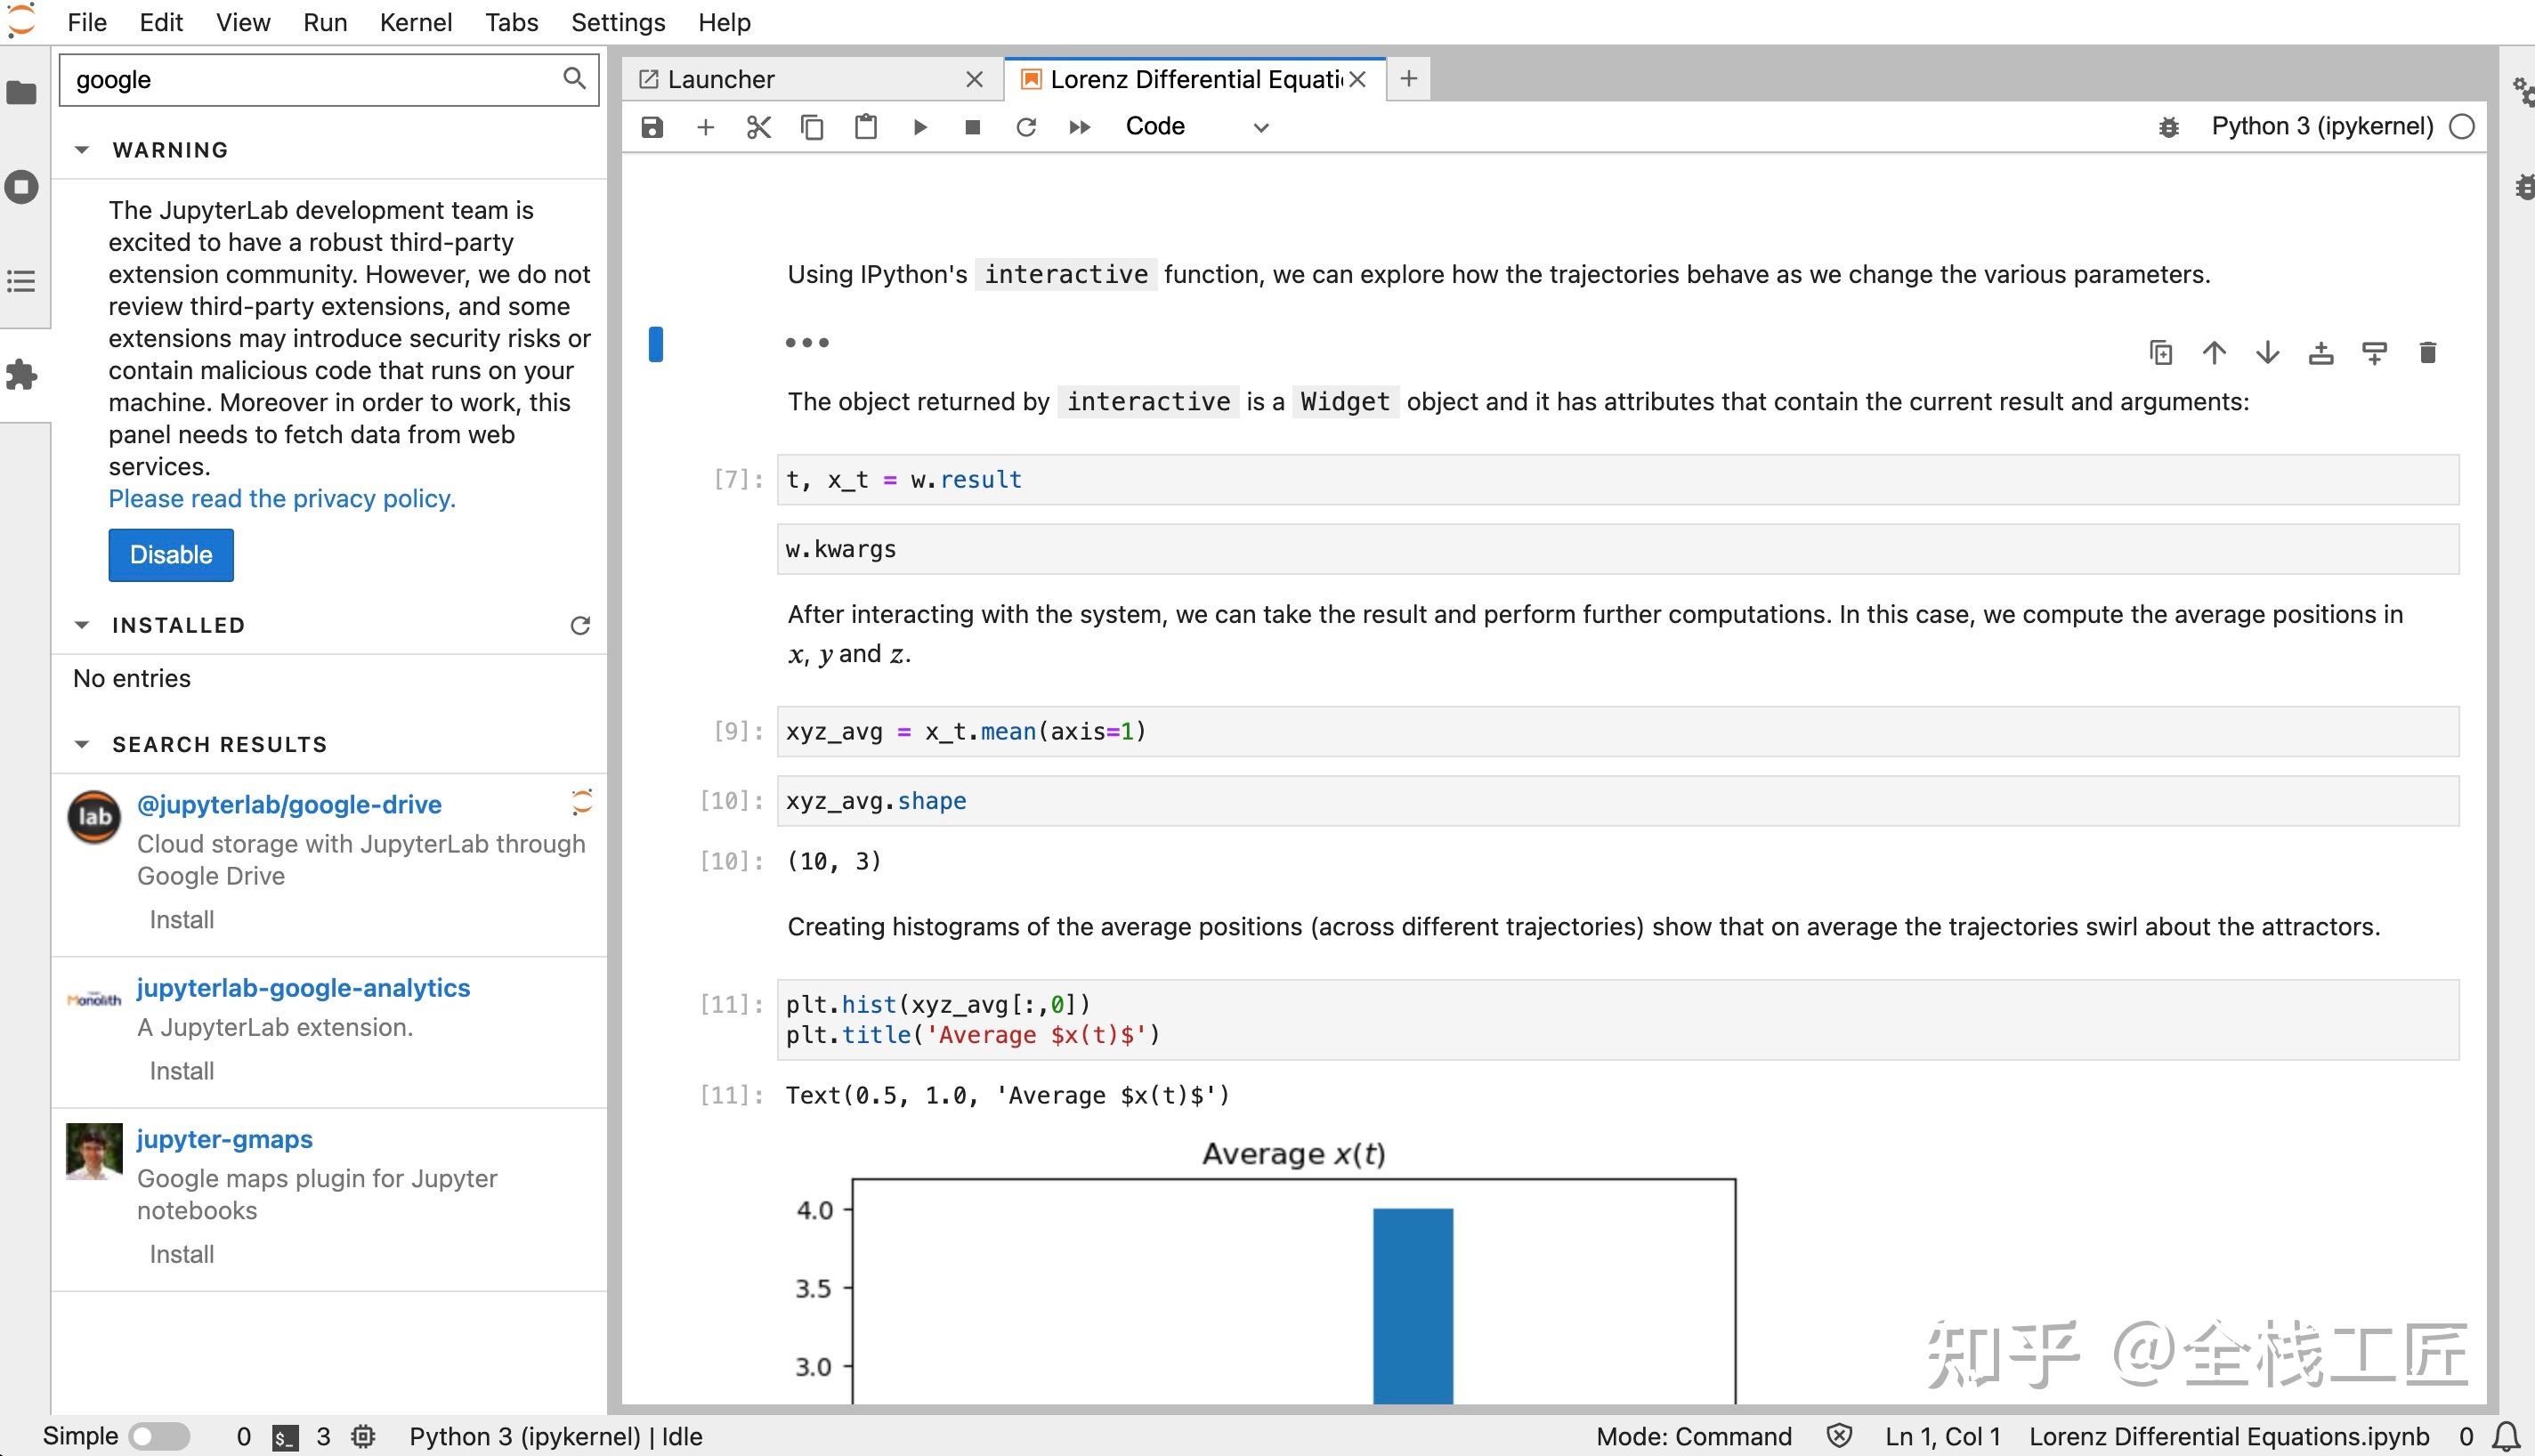
Task: Switch to the Launcher tab
Action: click(x=721, y=79)
